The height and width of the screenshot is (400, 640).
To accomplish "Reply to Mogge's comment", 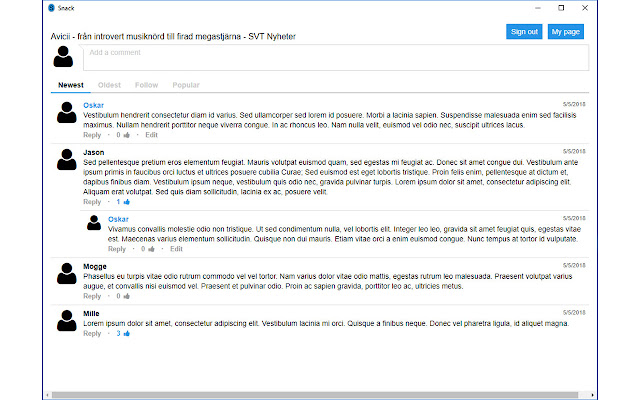I will pos(92,296).
